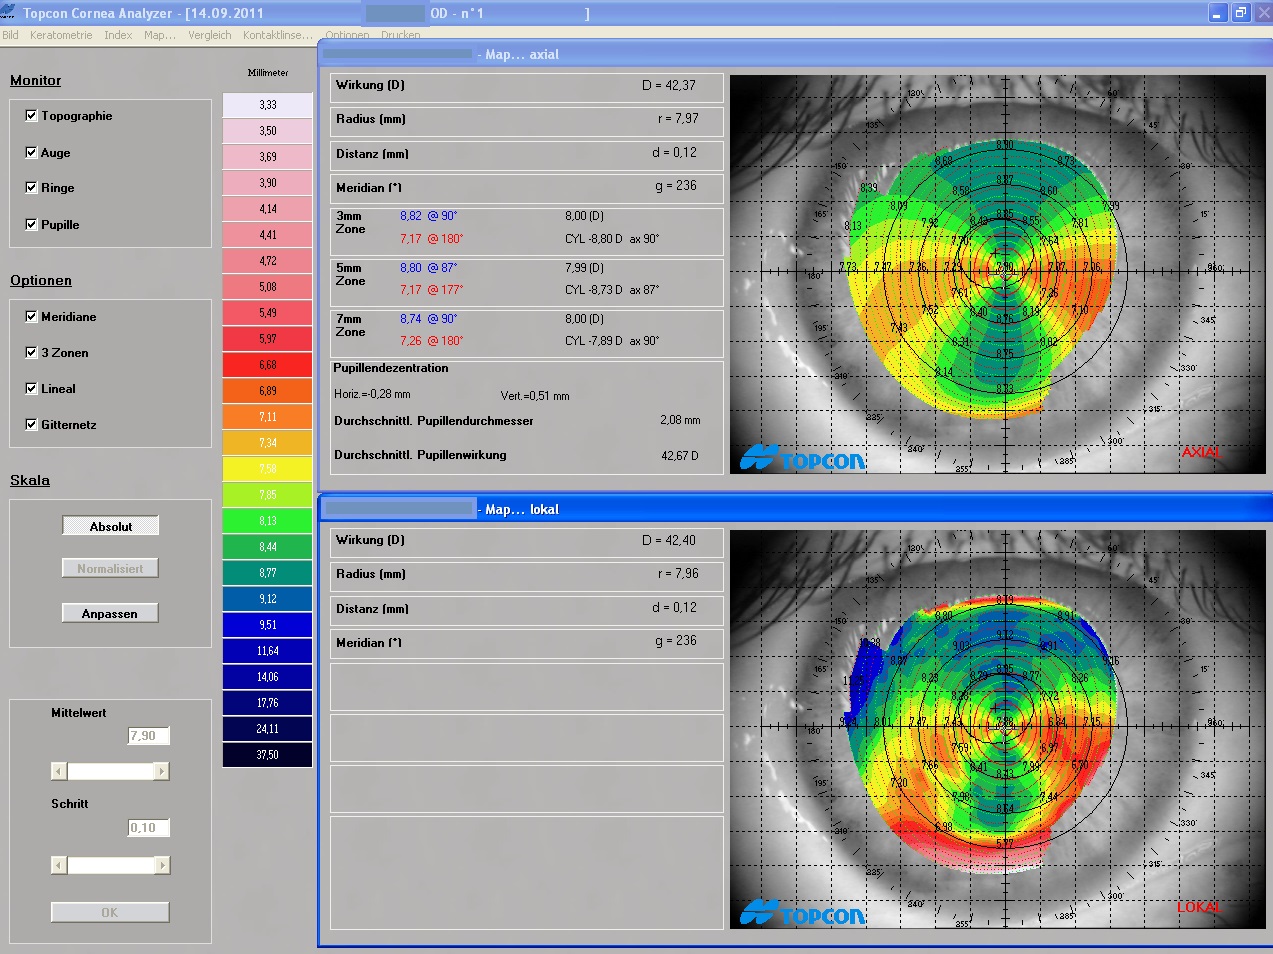The width and height of the screenshot is (1273, 954).
Task: Click the Mittelwert value field 7,90
Action: coord(148,736)
